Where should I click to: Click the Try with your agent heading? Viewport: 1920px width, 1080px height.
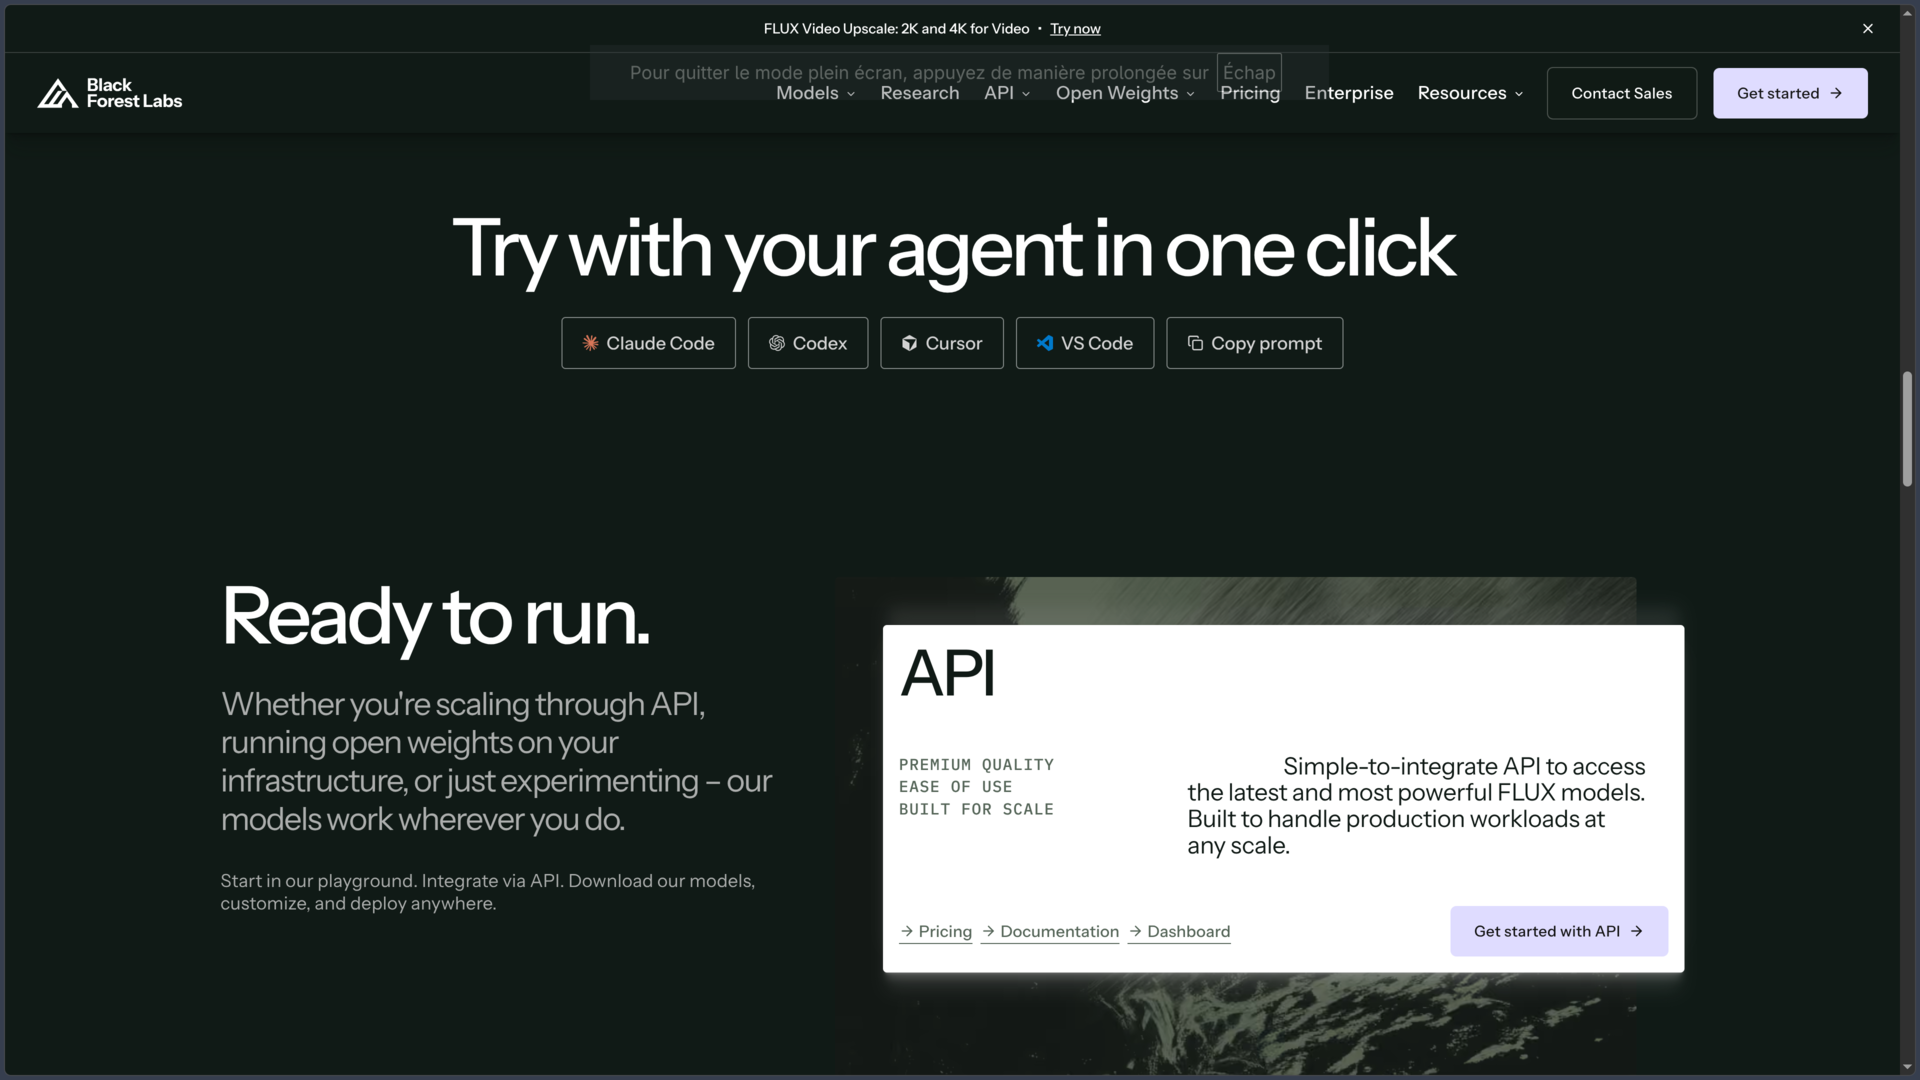(x=954, y=249)
